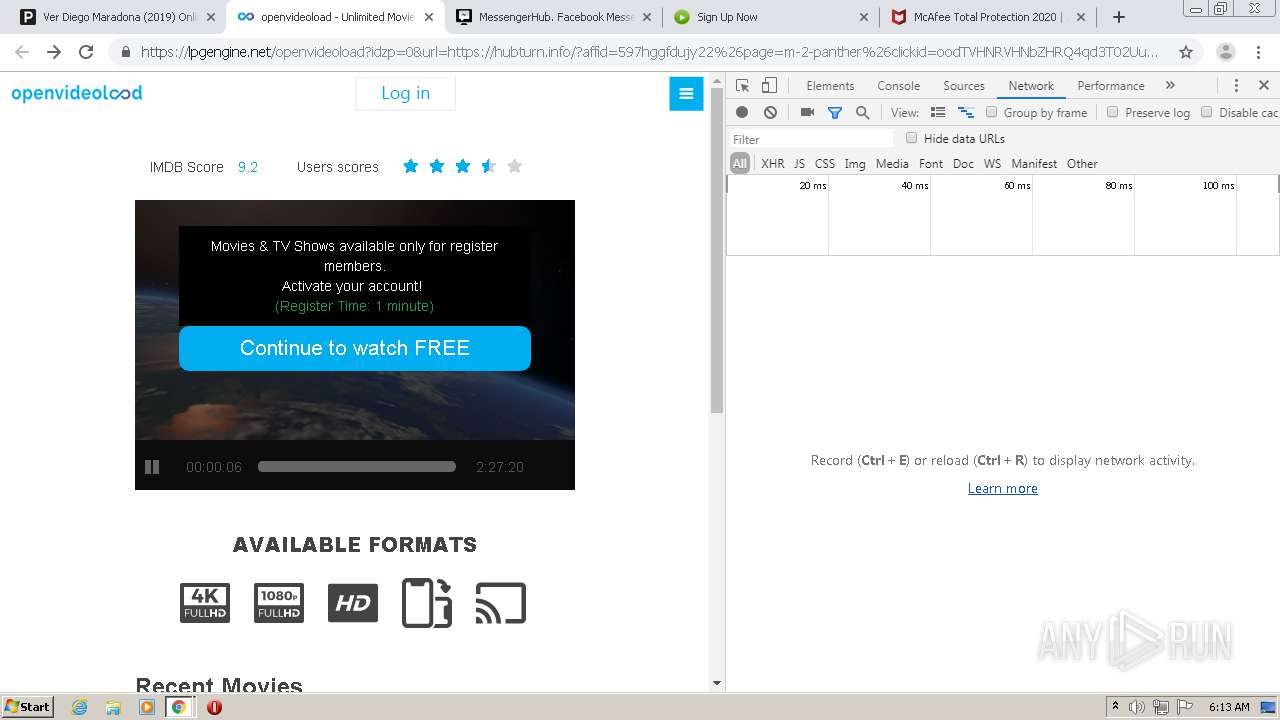The width and height of the screenshot is (1280, 720).
Task: Open the blue hamburger menu on the page
Action: coord(686,94)
